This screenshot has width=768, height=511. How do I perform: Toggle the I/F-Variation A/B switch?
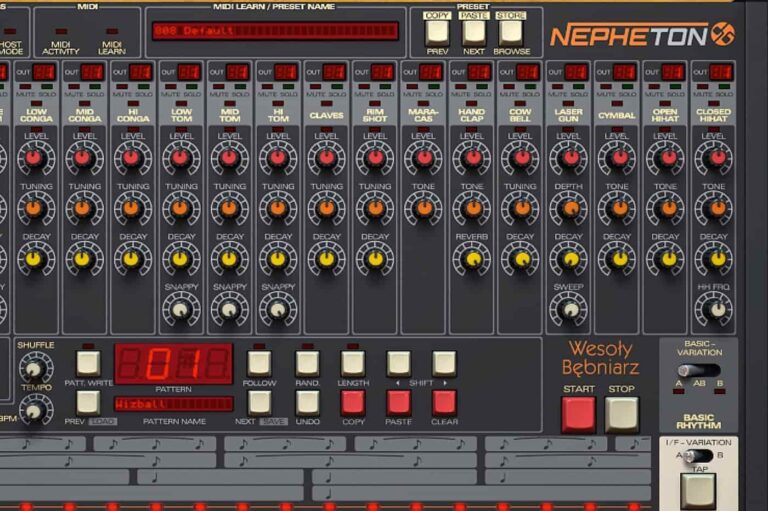point(699,456)
